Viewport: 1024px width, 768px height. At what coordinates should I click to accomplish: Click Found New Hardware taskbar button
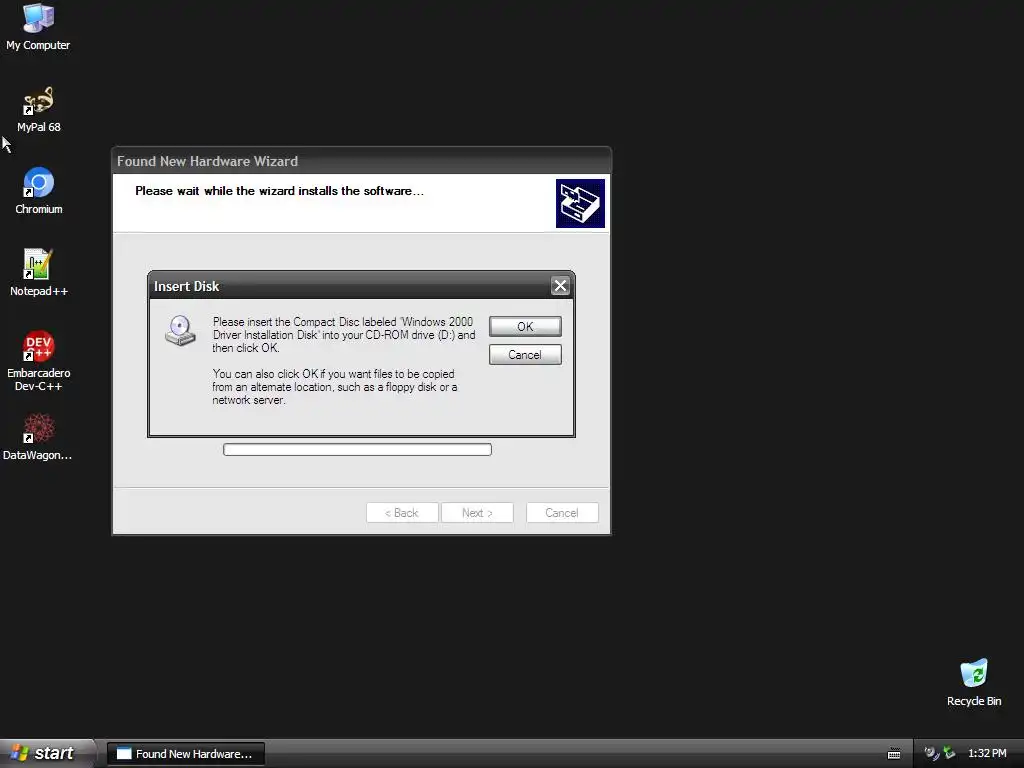click(x=186, y=754)
